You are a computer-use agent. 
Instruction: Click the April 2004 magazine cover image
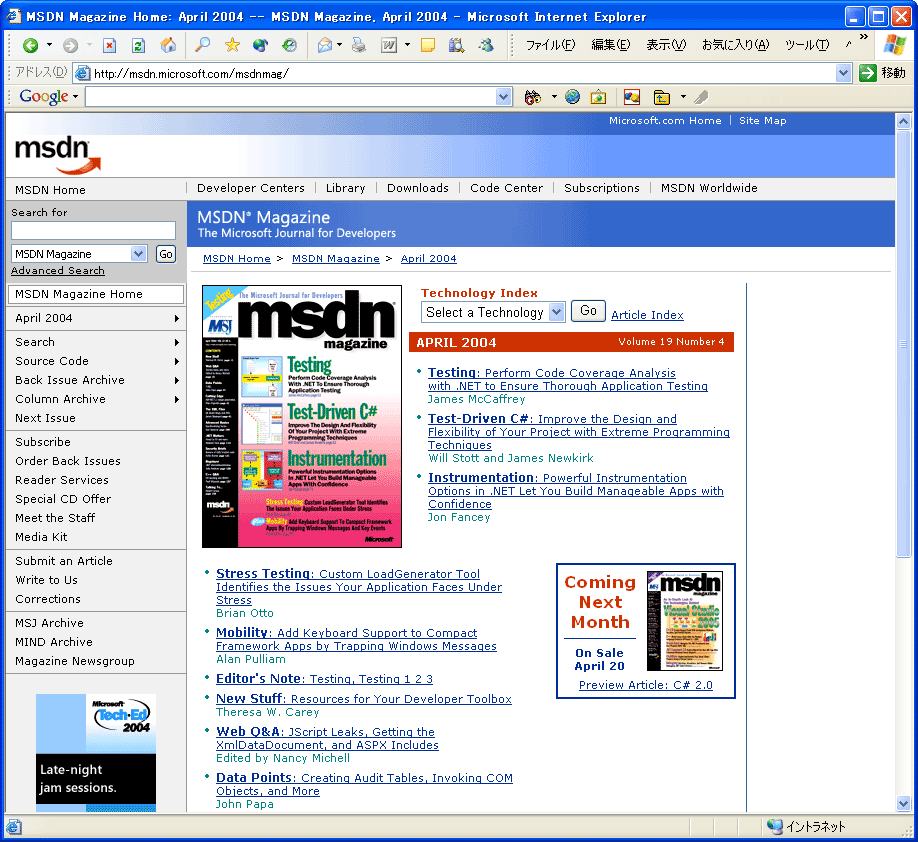[302, 416]
